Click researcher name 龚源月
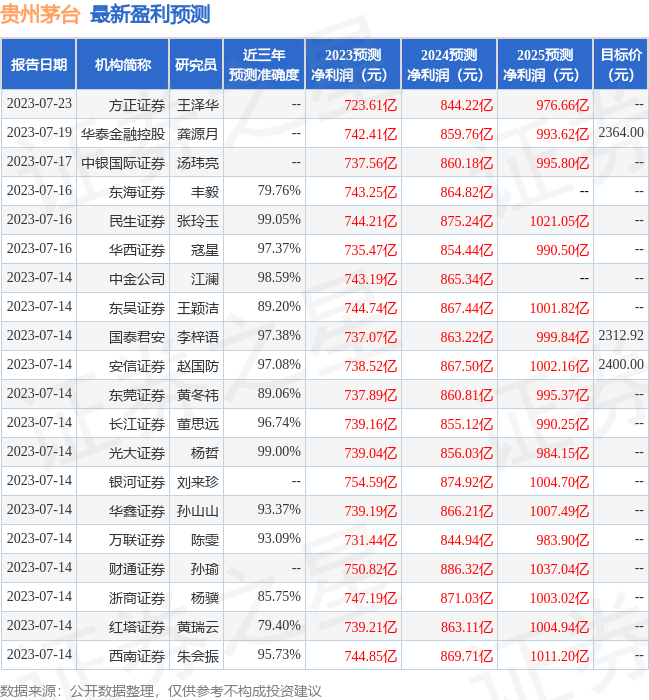 coord(198,134)
